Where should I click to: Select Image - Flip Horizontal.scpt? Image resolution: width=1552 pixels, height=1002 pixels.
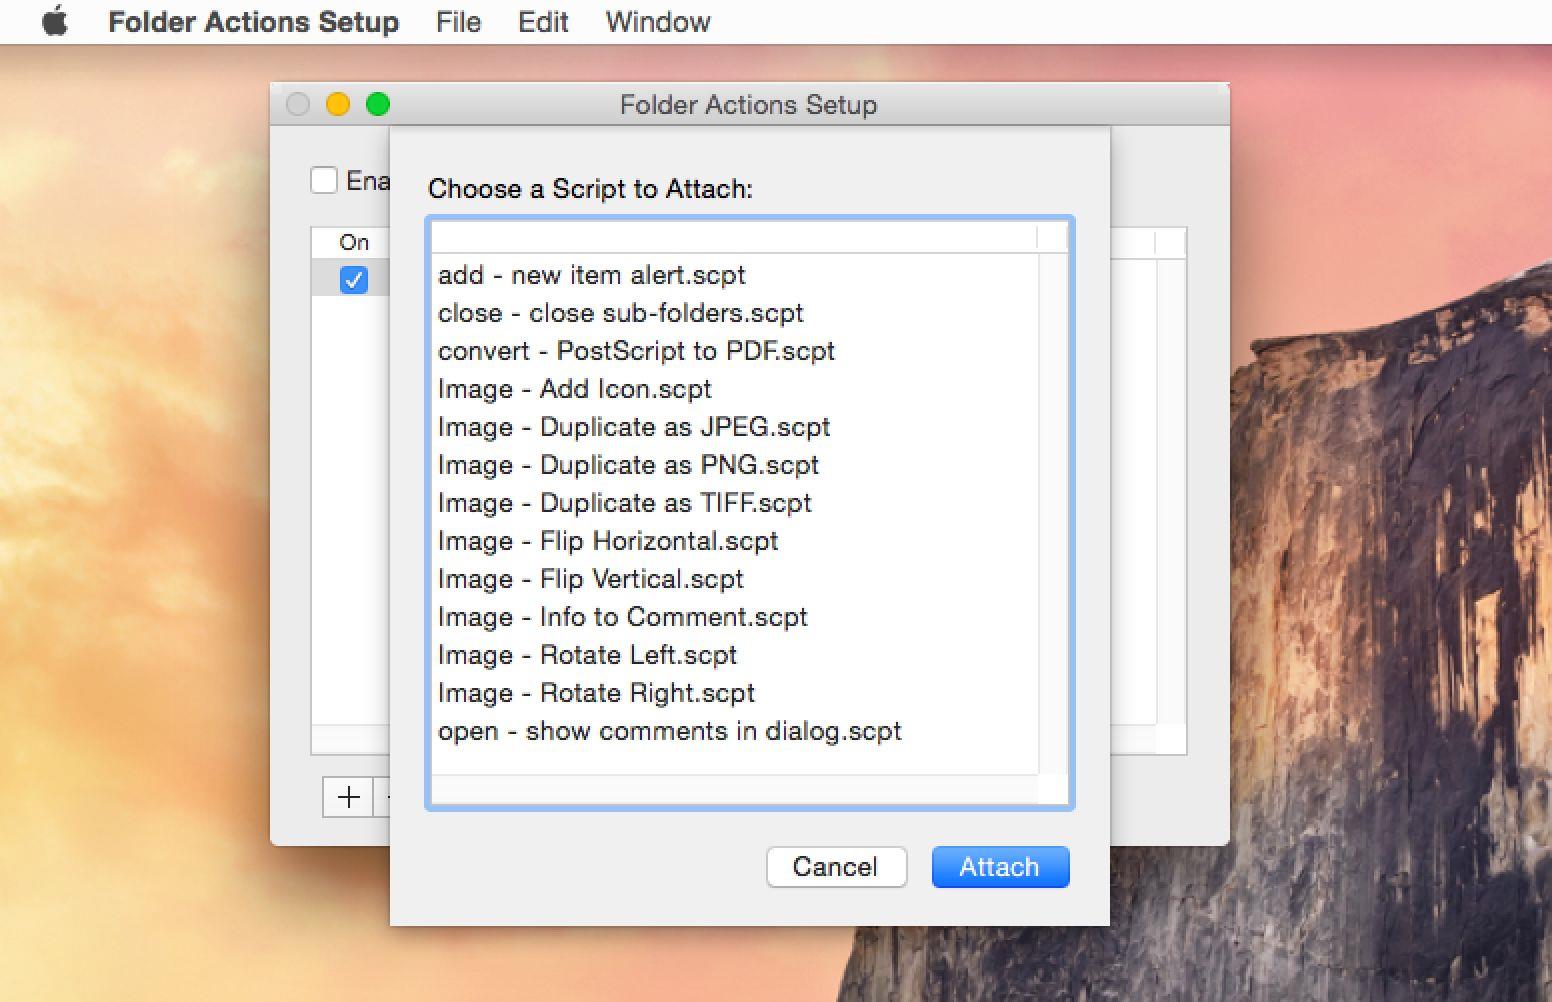735,541
